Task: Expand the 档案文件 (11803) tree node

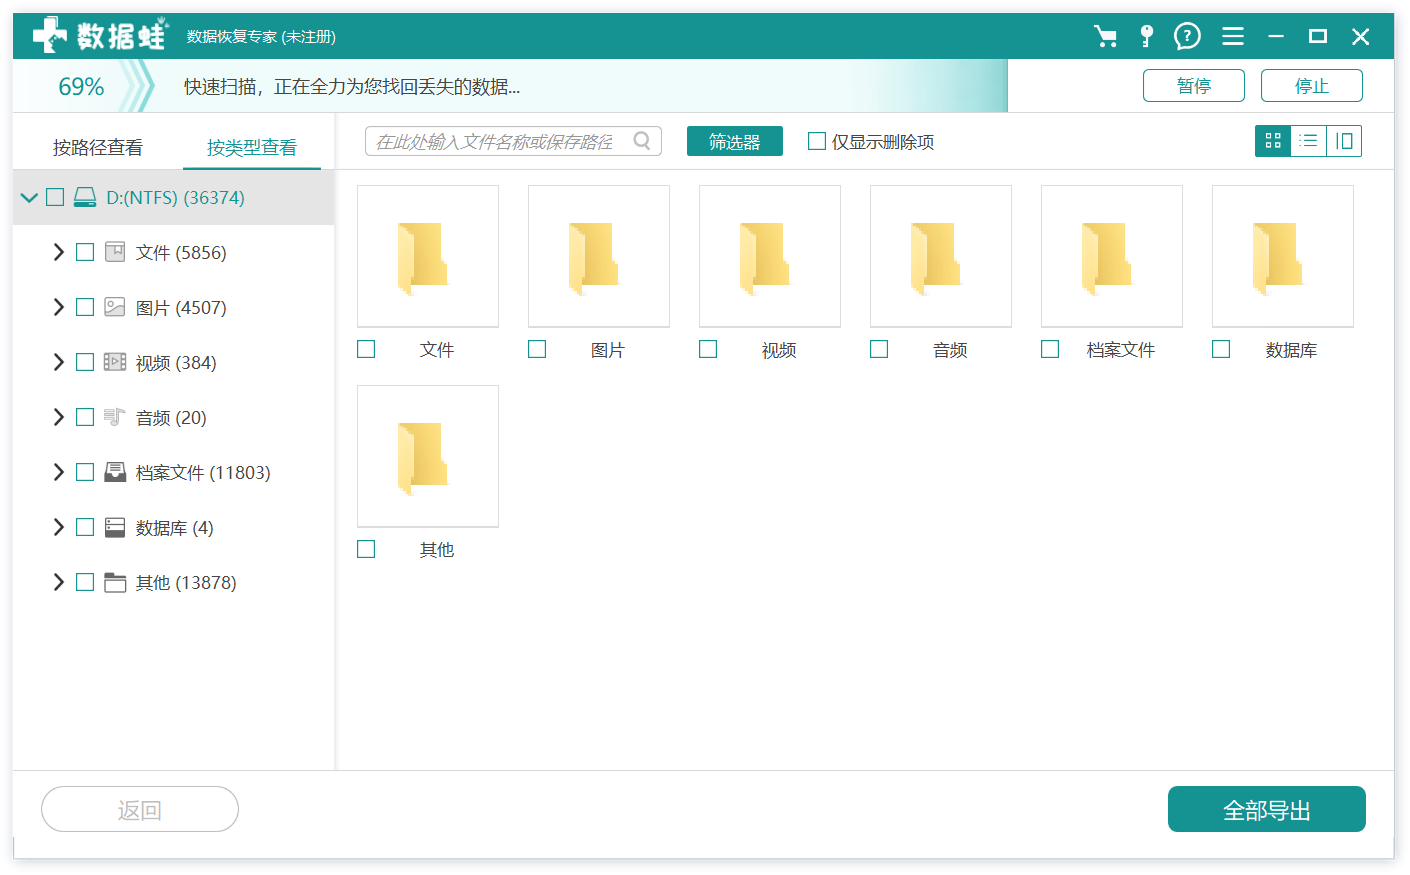Action: pyautogui.click(x=58, y=472)
